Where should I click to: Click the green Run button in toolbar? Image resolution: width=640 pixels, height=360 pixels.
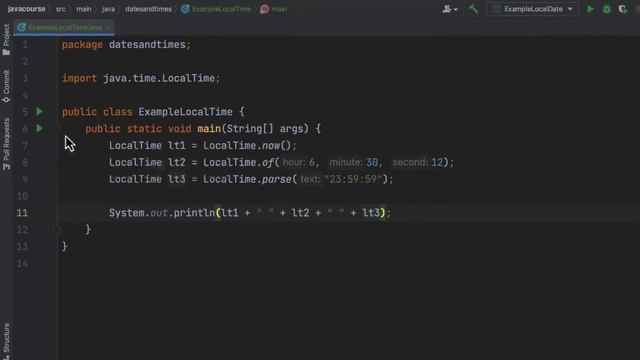click(x=590, y=9)
